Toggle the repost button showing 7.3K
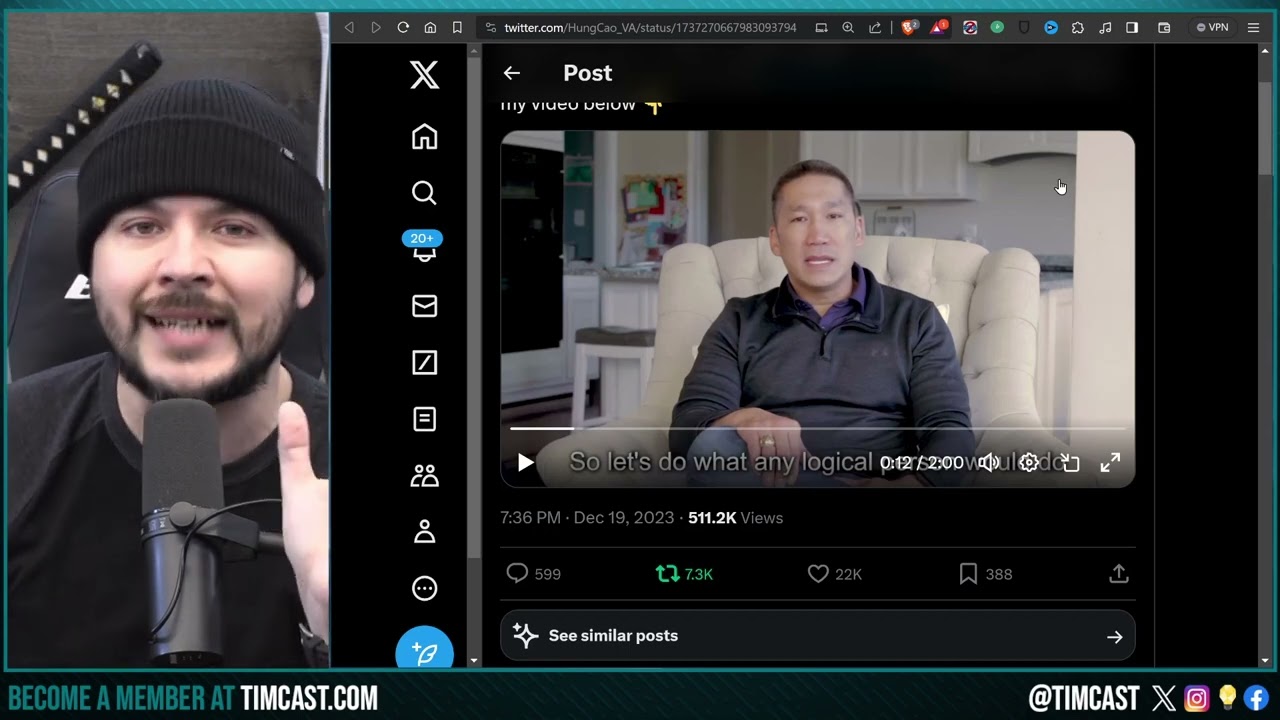This screenshot has width=1280, height=720. [x=684, y=574]
